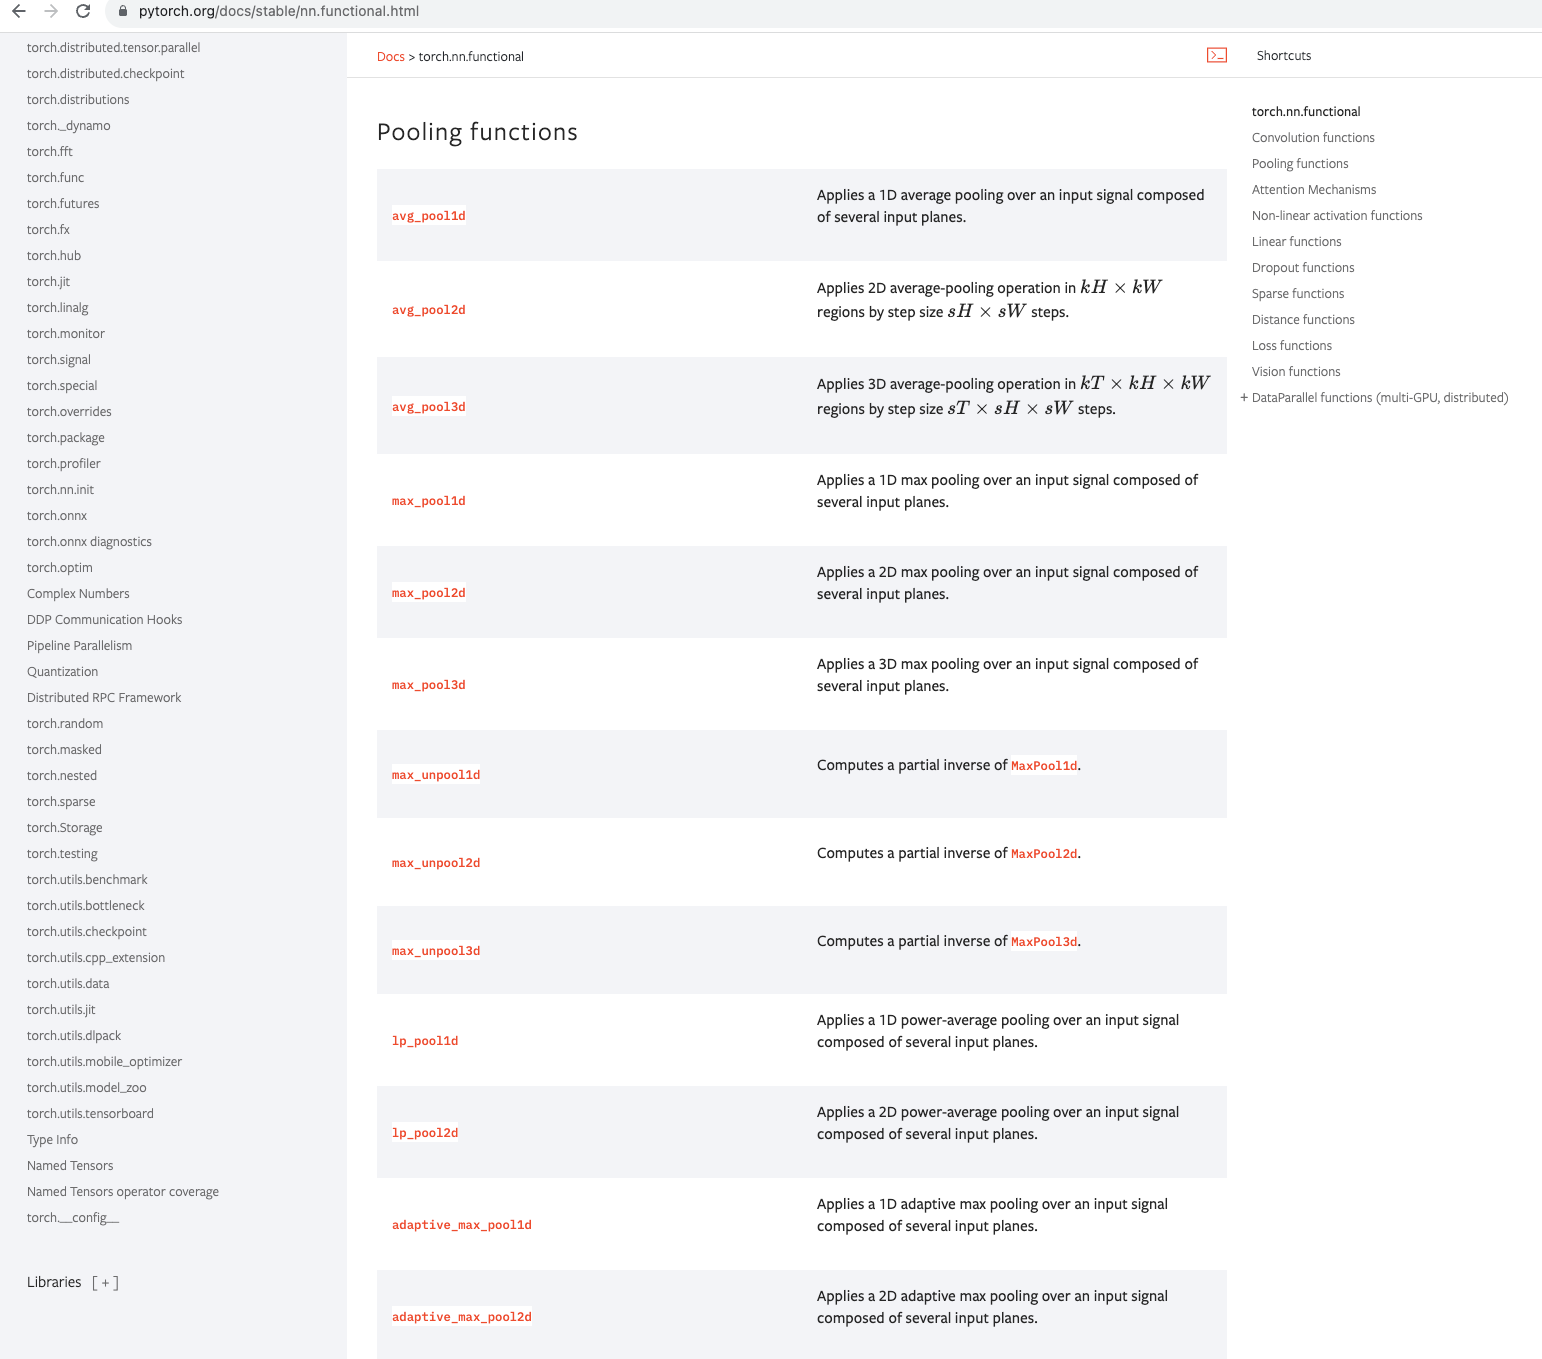Open Named Tensors operator coverage
1542x1359 pixels.
click(123, 1192)
